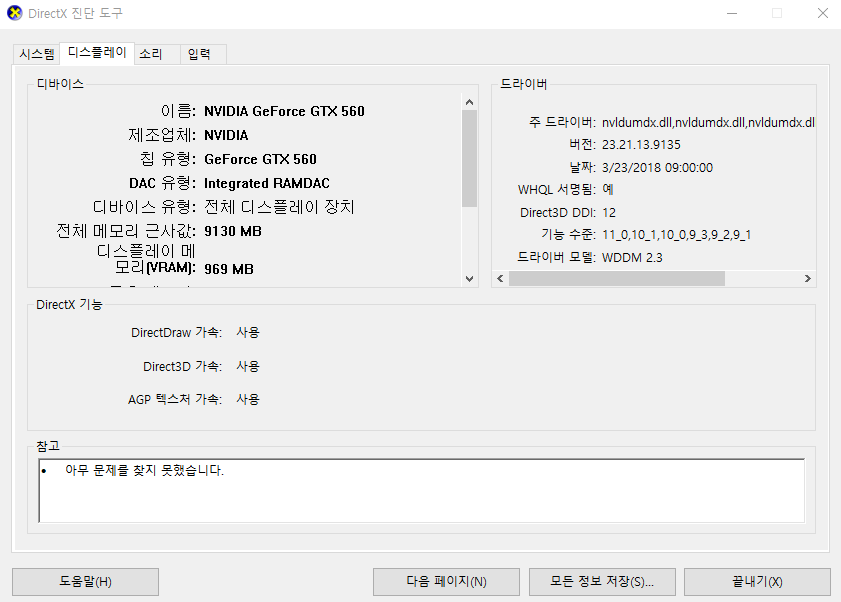Click the device panel vertical scrollbar thumb
841x602 pixels.
click(x=469, y=158)
